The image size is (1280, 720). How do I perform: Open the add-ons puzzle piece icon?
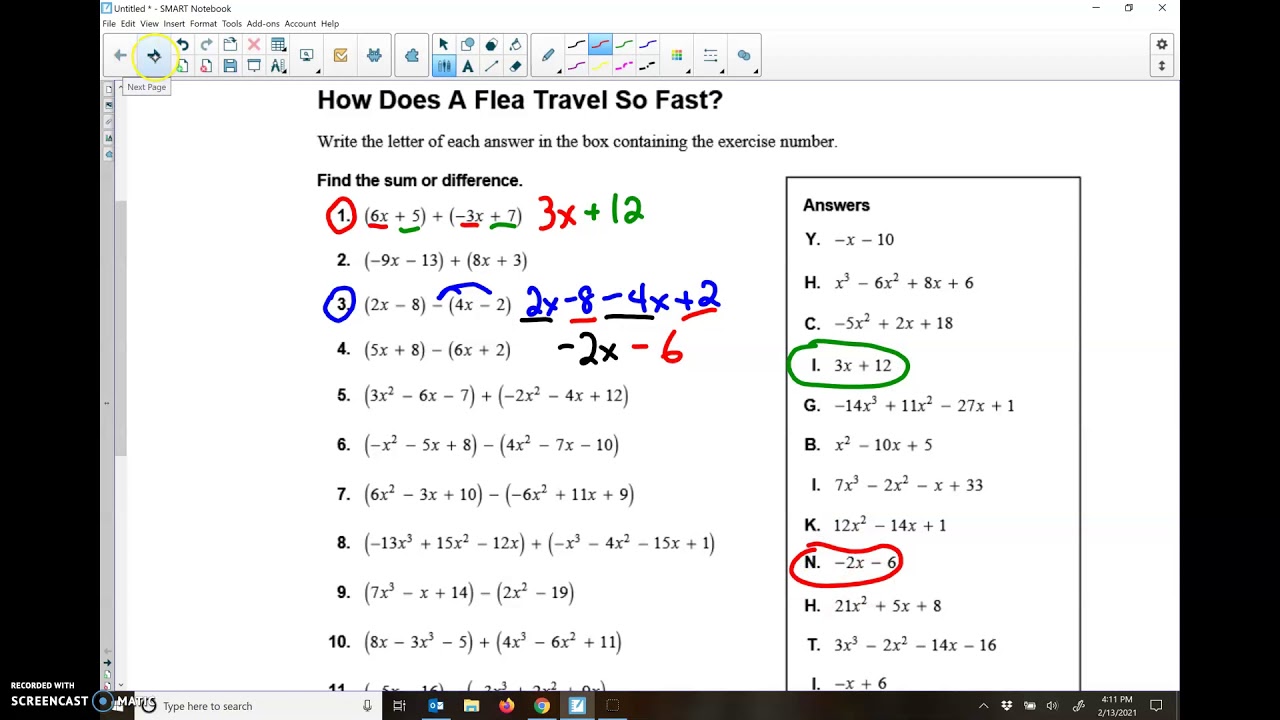(412, 56)
